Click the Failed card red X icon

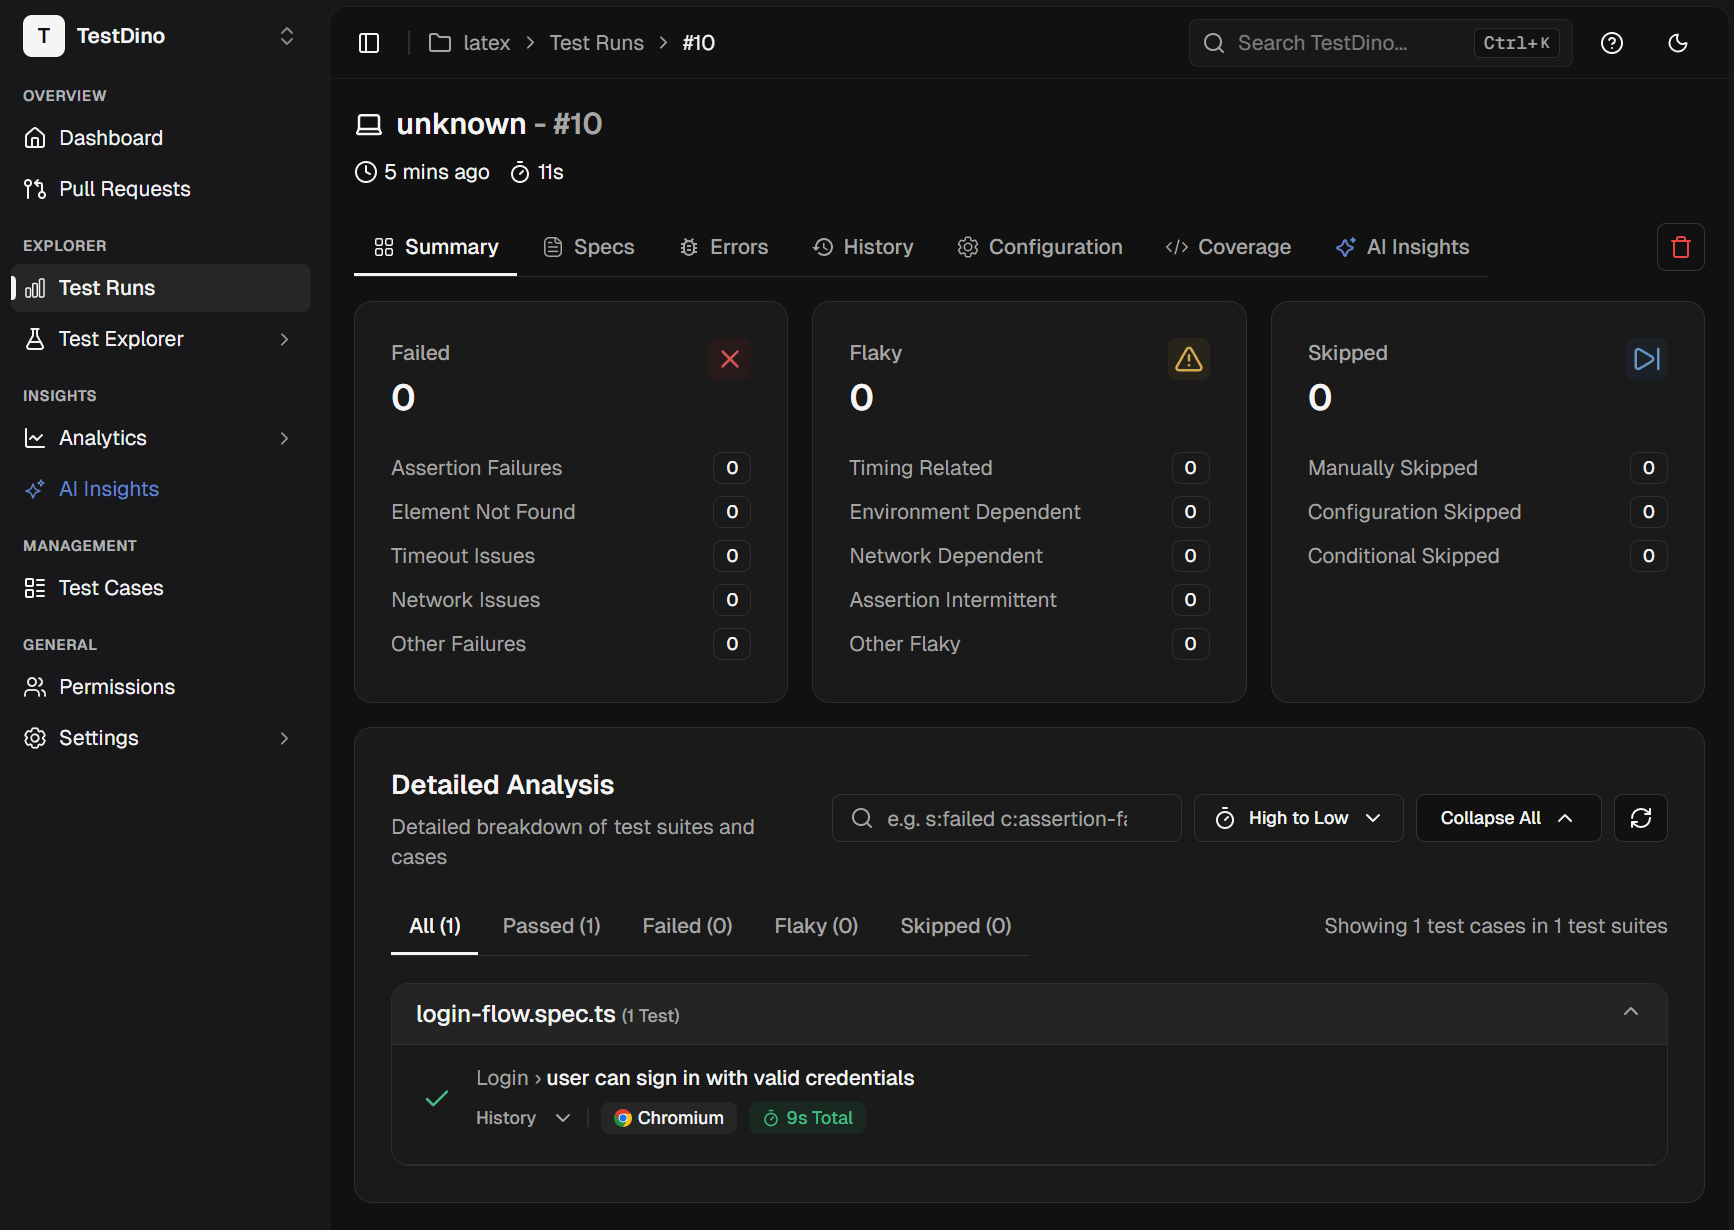(x=730, y=359)
